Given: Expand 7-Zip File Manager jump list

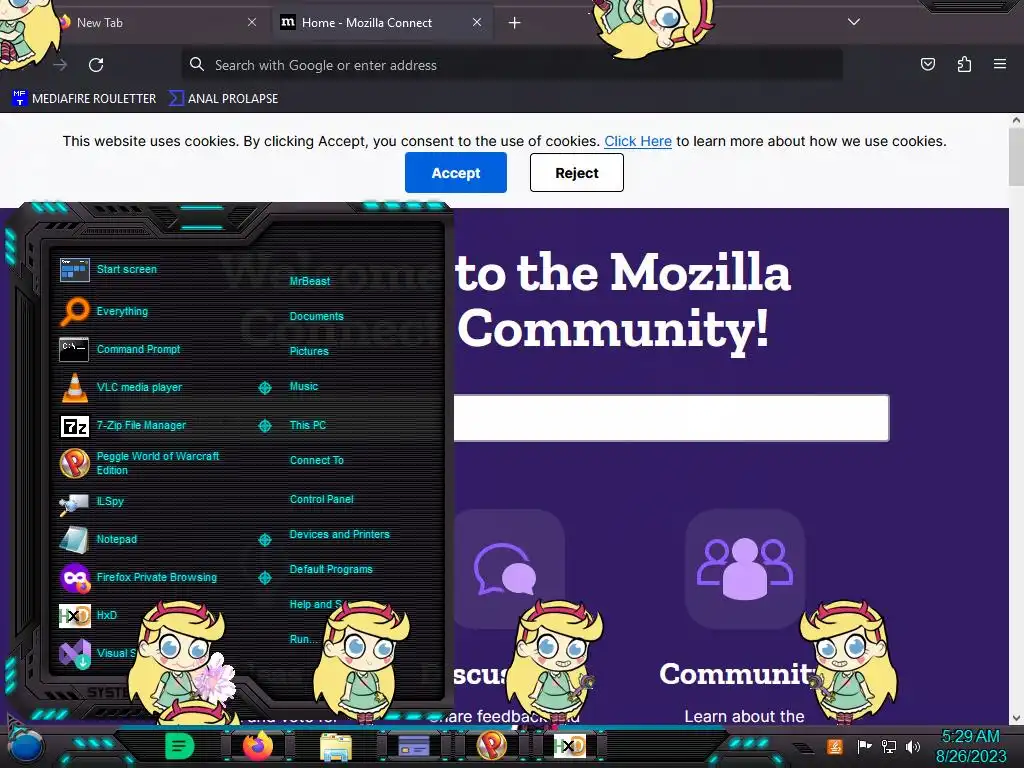Looking at the screenshot, I should click(x=264, y=426).
